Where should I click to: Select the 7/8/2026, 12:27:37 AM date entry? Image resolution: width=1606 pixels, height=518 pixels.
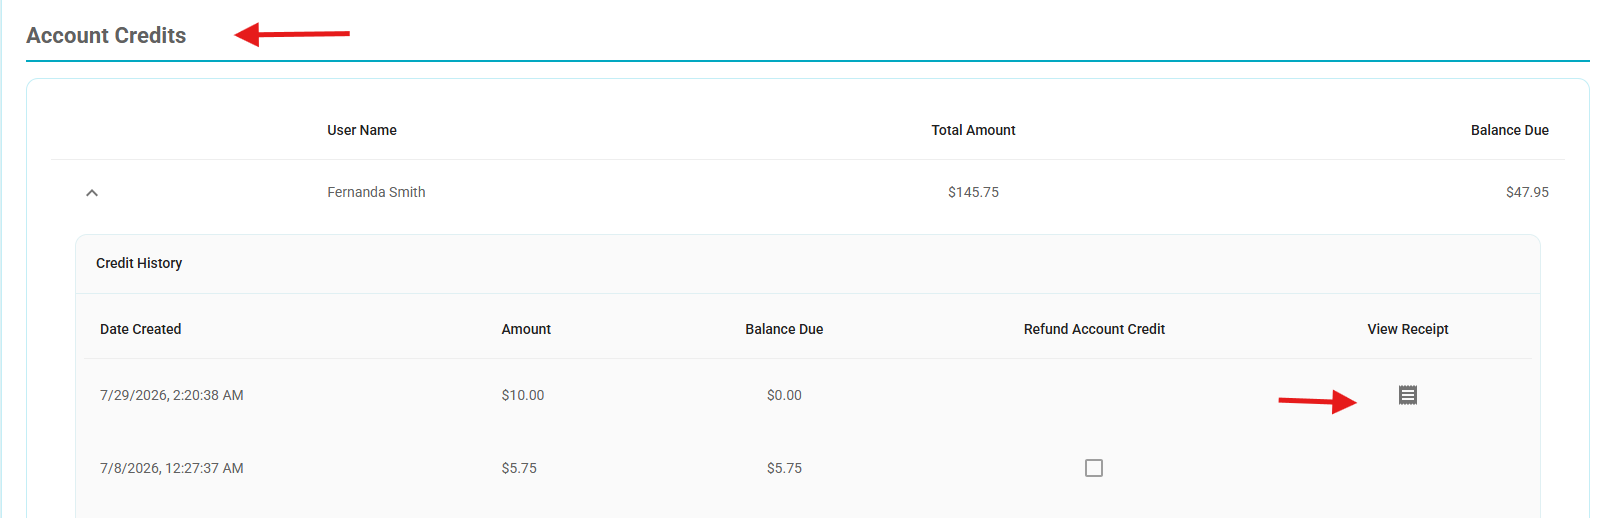click(172, 468)
